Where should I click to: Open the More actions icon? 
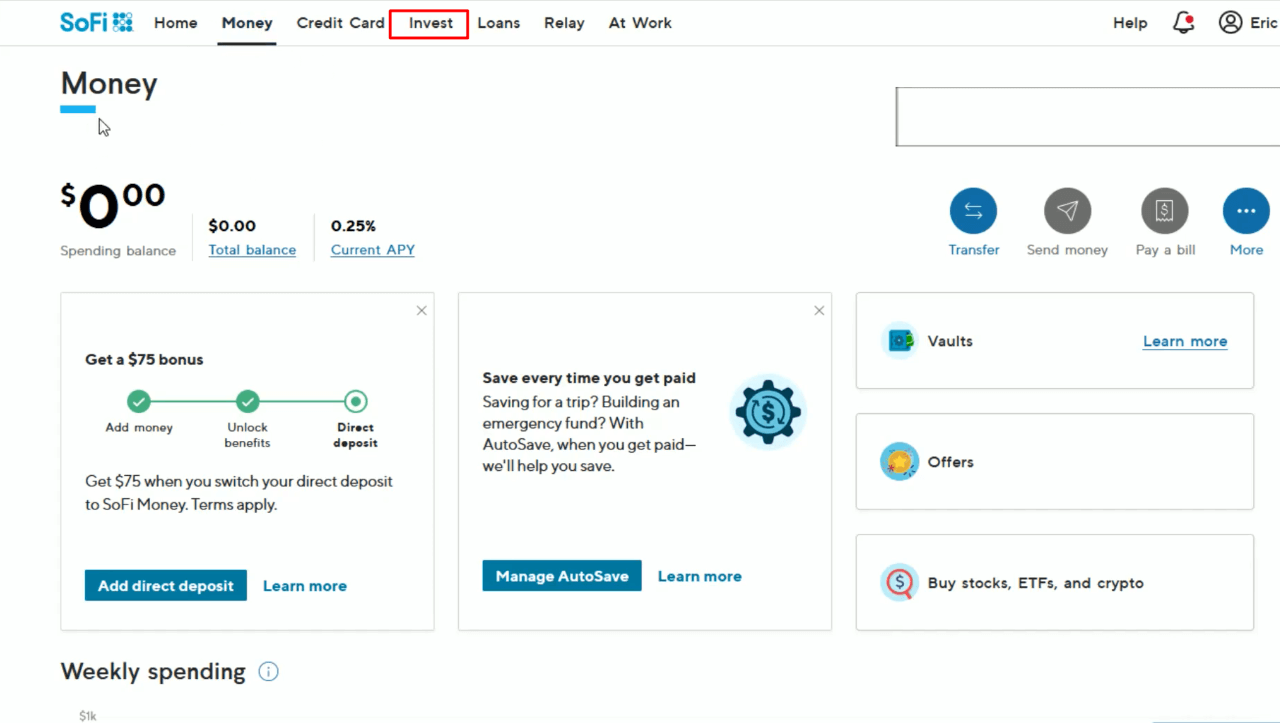[x=1246, y=211]
